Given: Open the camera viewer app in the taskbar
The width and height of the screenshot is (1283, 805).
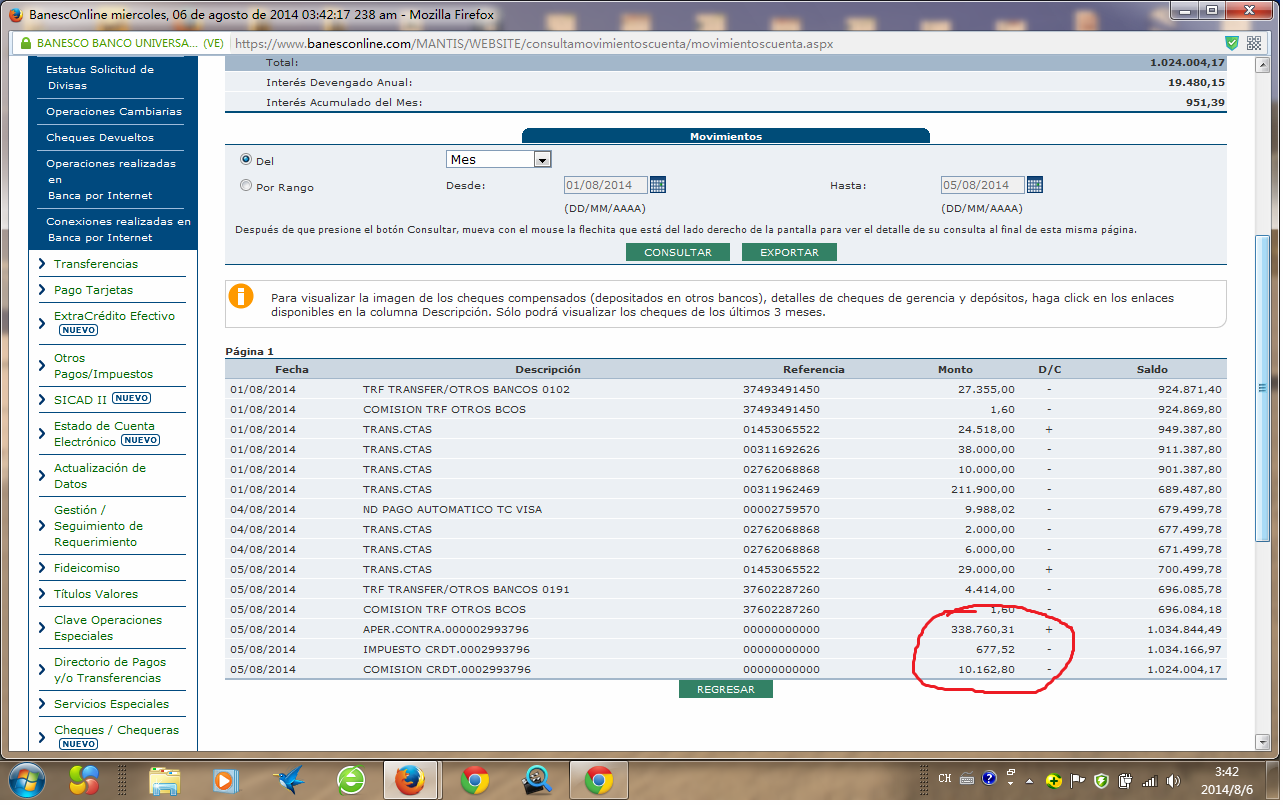Looking at the screenshot, I should coord(536,780).
